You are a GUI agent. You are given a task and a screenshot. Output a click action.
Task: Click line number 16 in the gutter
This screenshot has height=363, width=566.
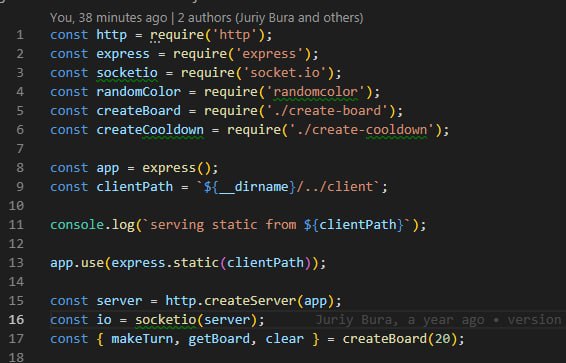pos(16,319)
